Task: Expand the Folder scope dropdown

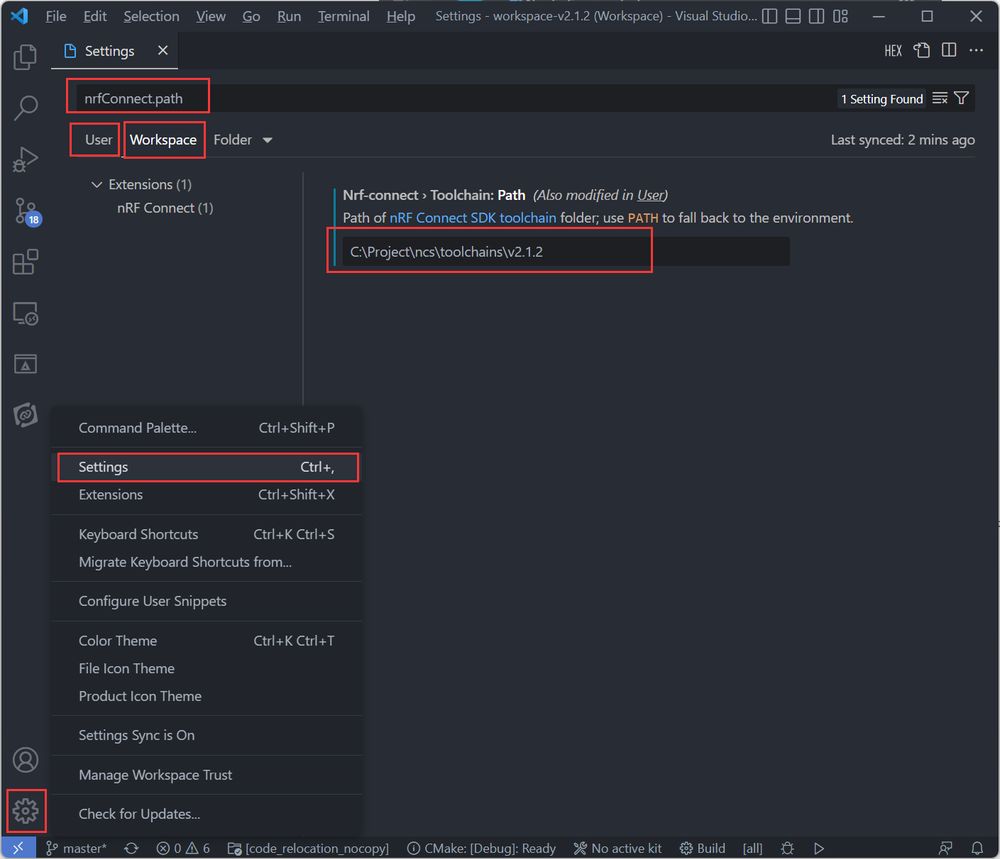Action: click(243, 140)
